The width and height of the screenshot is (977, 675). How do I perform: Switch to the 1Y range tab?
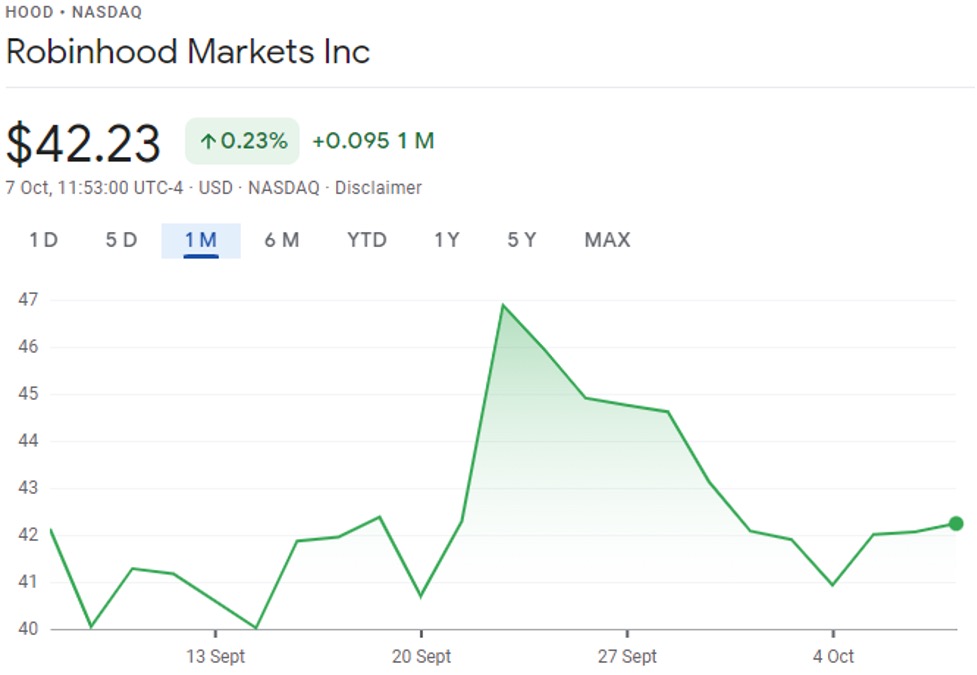tap(447, 240)
